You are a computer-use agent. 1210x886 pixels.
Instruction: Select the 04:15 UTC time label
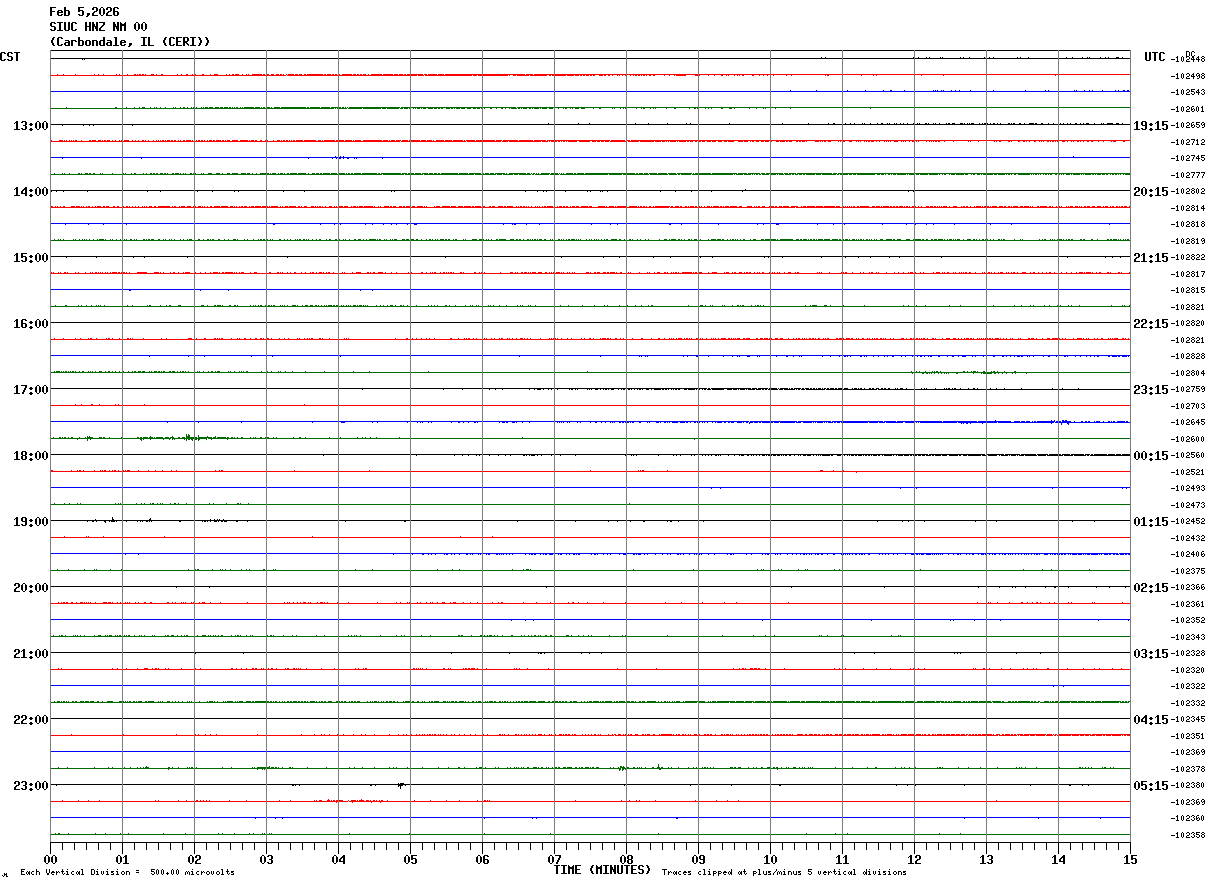[1150, 719]
